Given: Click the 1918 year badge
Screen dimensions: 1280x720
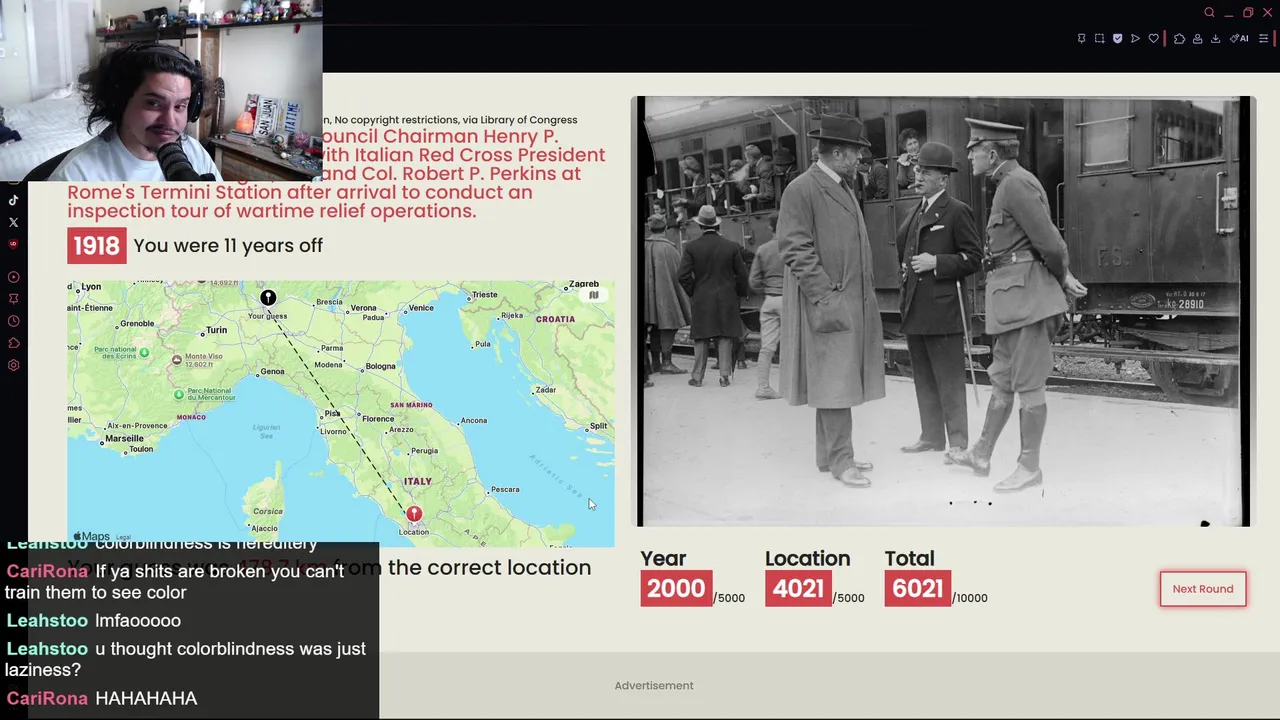Looking at the screenshot, I should [97, 246].
